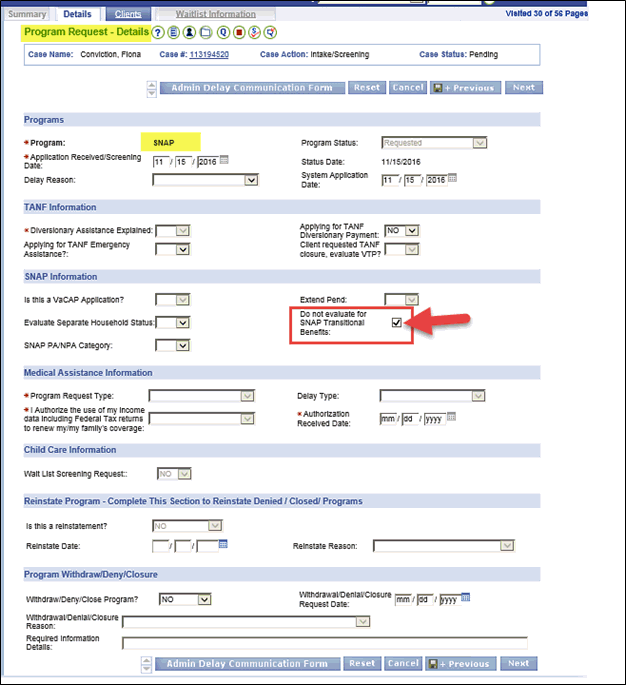Click the Application Received month field
The height and width of the screenshot is (685, 626).
point(161,162)
